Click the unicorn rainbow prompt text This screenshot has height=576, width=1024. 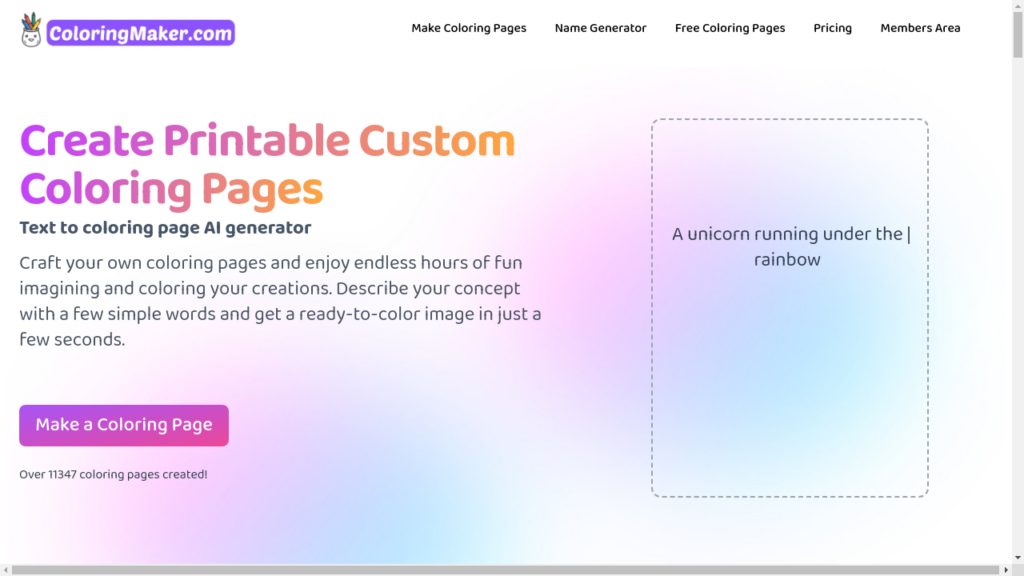(789, 246)
